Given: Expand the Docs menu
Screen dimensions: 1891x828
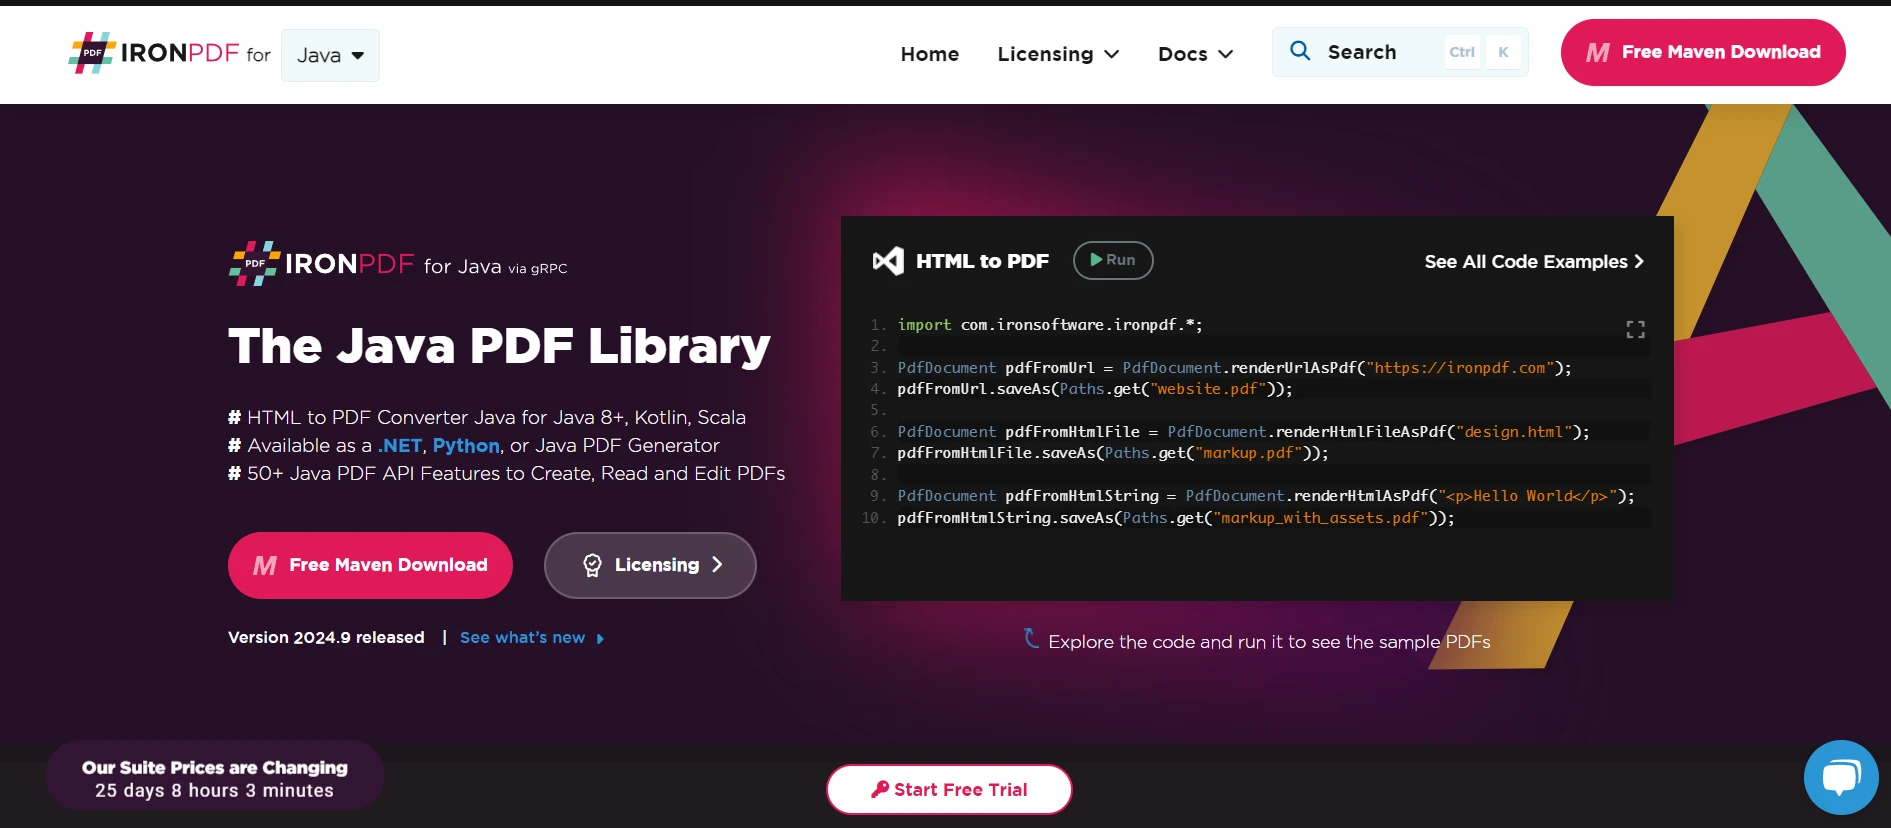Looking at the screenshot, I should coord(1195,54).
